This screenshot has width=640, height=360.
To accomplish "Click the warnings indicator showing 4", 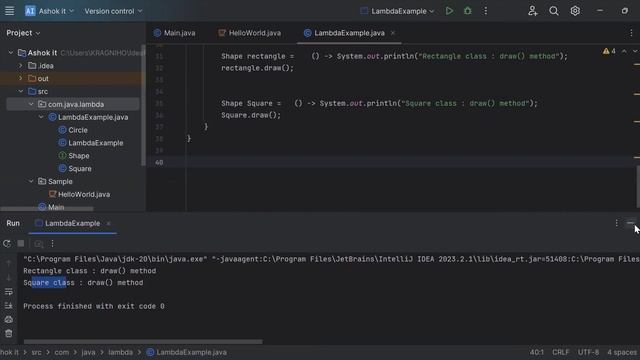I will pos(609,51).
